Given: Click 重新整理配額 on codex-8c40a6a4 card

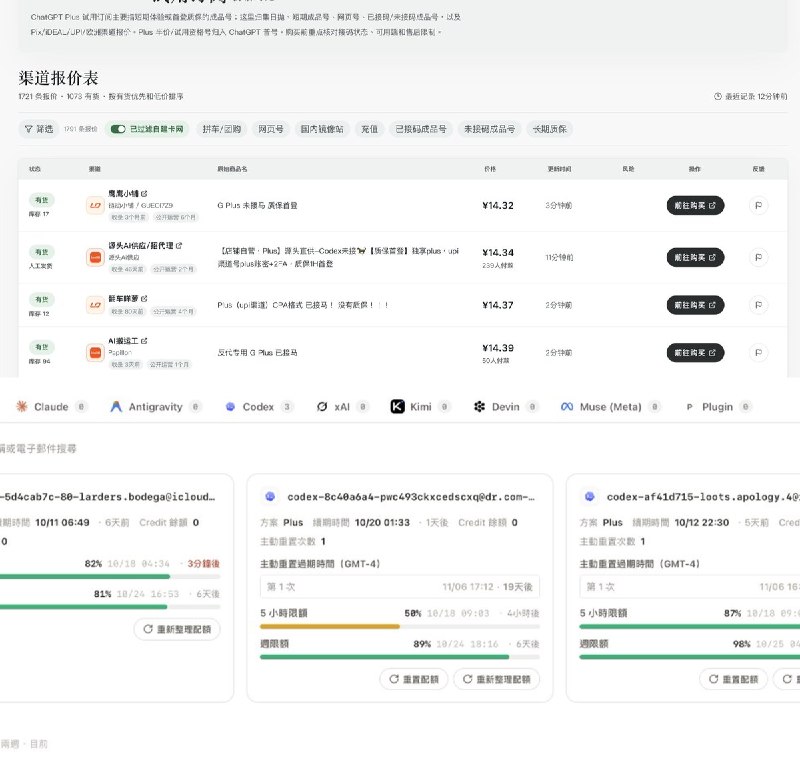Looking at the screenshot, I should pyautogui.click(x=496, y=679).
